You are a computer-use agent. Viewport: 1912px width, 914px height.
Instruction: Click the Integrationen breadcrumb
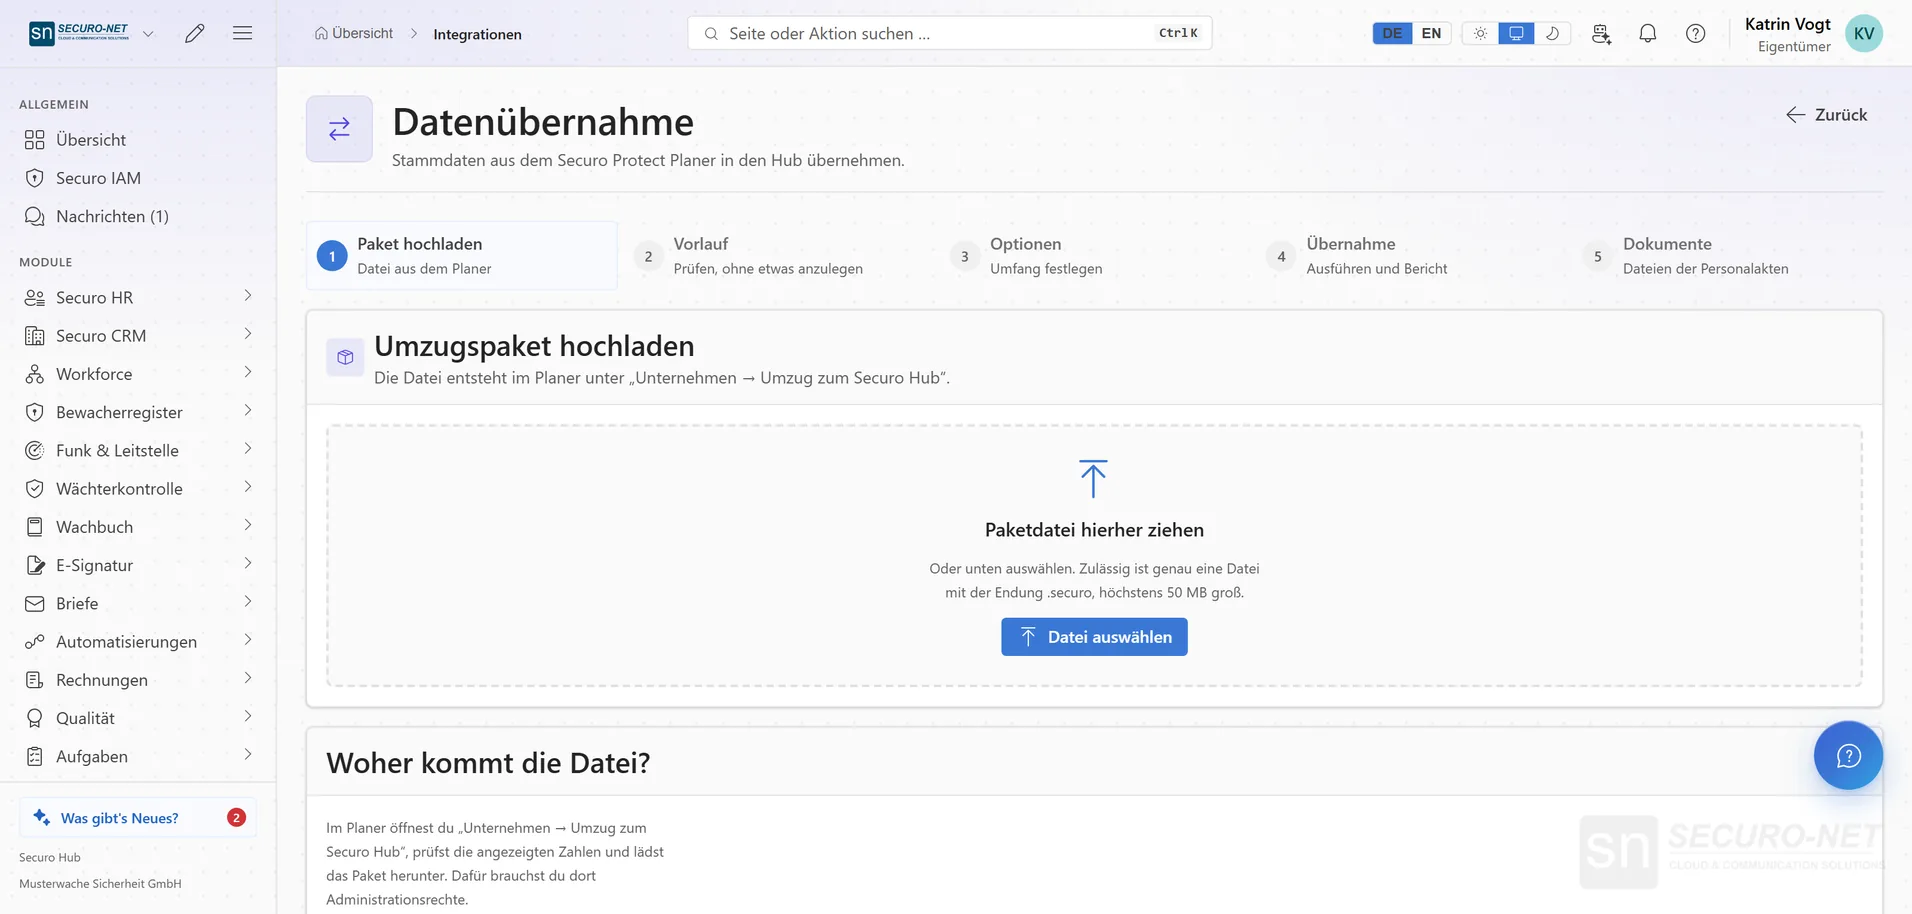pos(477,34)
